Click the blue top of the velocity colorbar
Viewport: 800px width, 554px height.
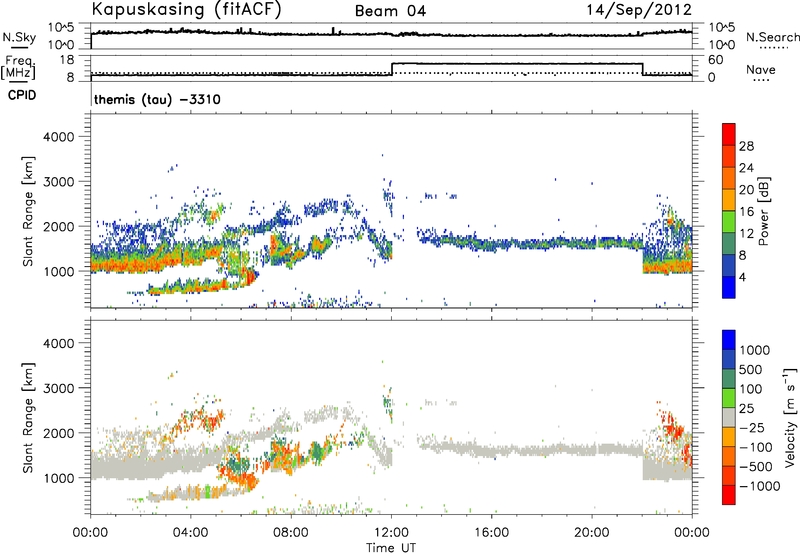click(x=729, y=340)
